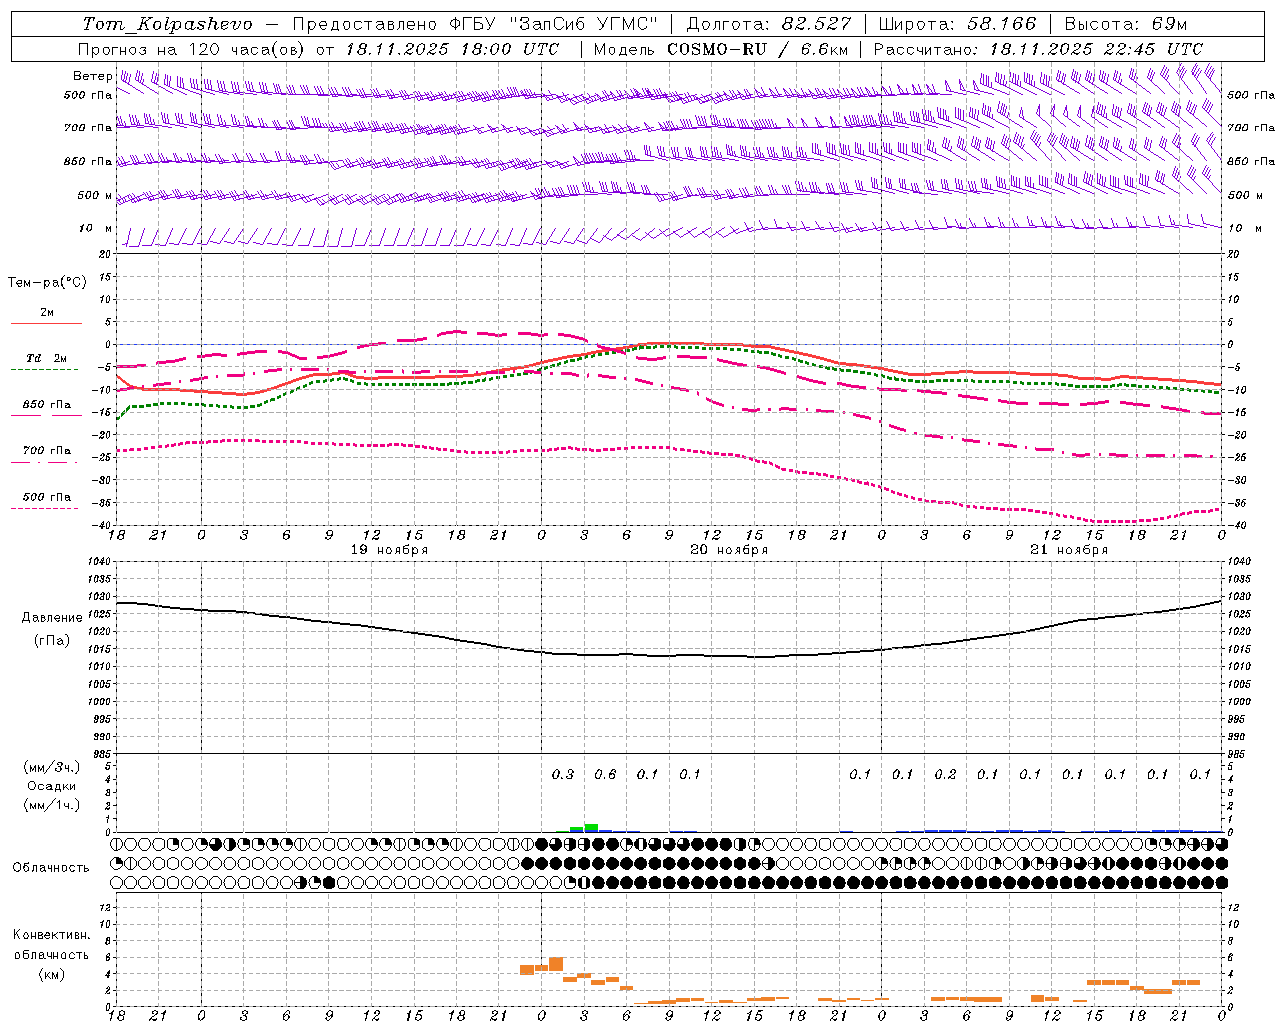Click the 21 ноября date label
This screenshot has width=1280, height=1024.
(x=1070, y=550)
